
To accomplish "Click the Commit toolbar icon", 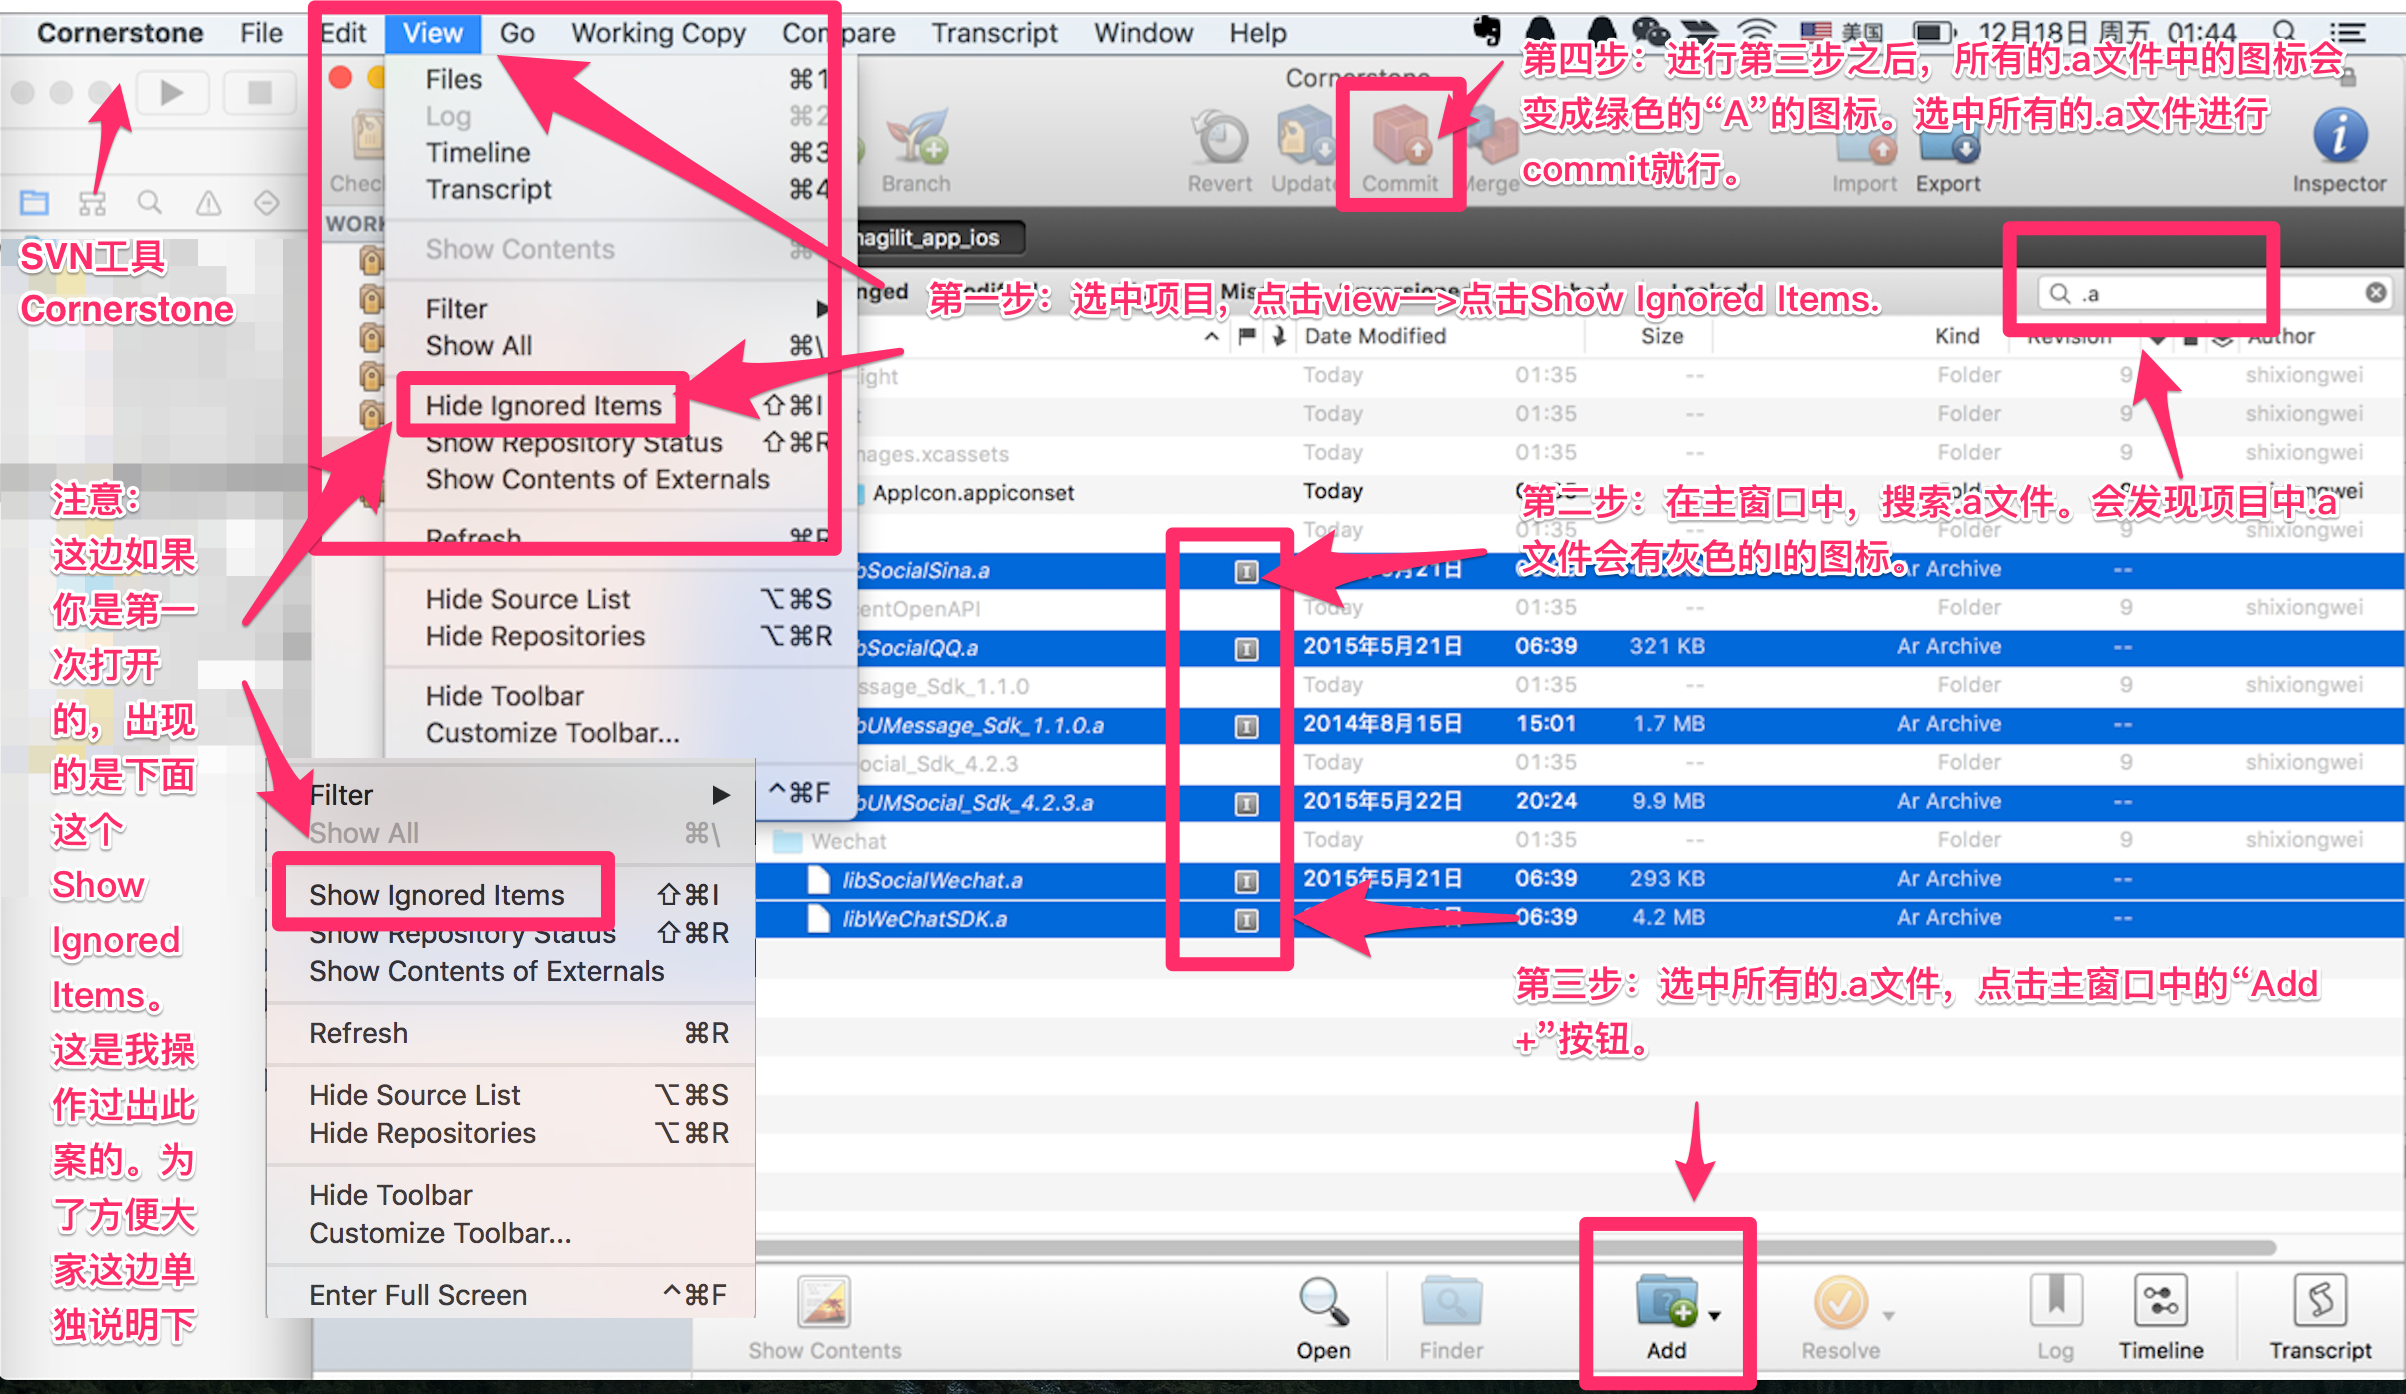I will tap(1401, 136).
